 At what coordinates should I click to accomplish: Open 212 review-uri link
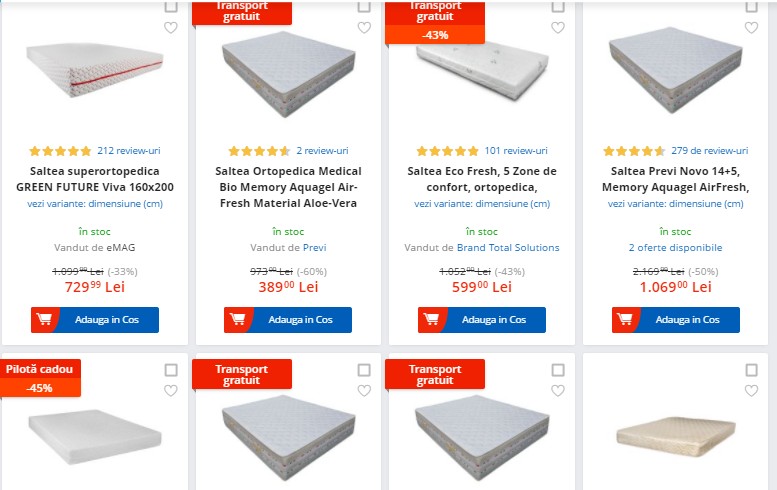[128, 151]
